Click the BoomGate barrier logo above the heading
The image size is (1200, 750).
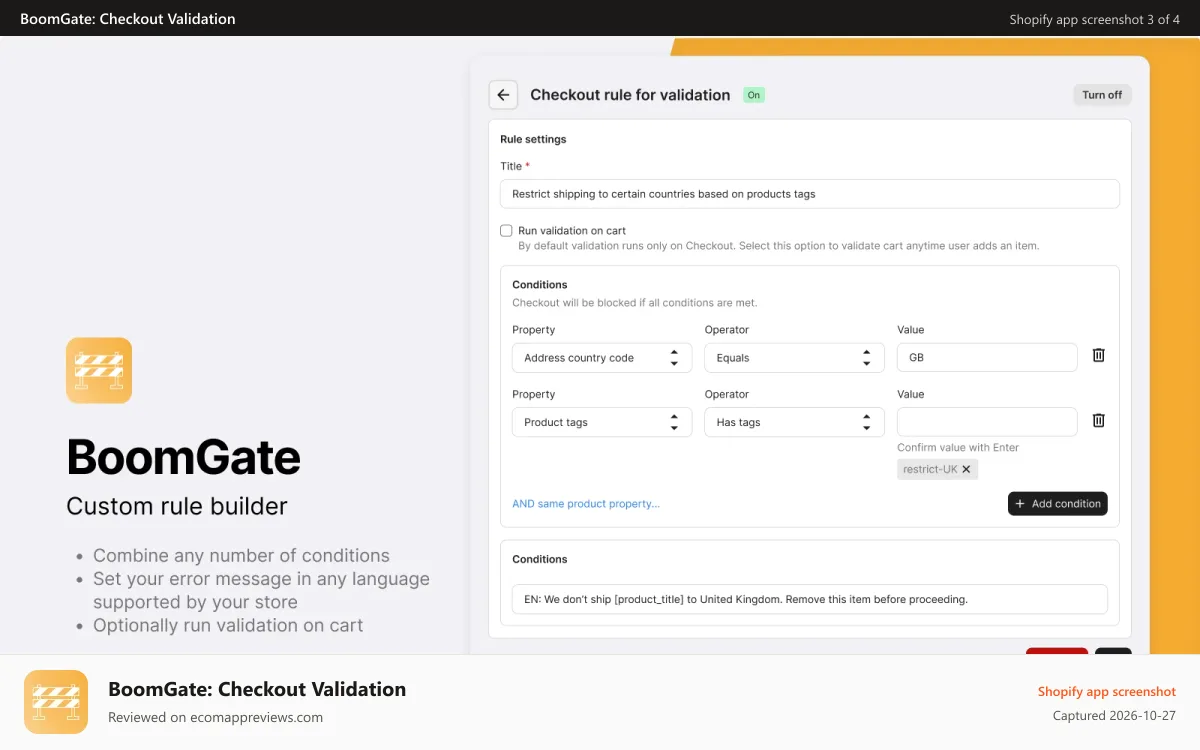tap(99, 370)
